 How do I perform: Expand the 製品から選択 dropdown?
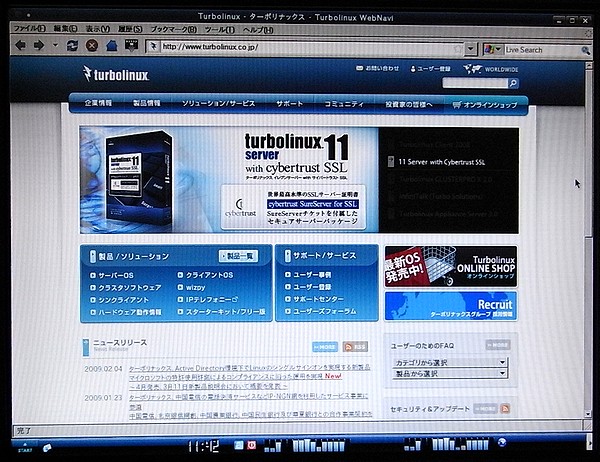(x=450, y=374)
